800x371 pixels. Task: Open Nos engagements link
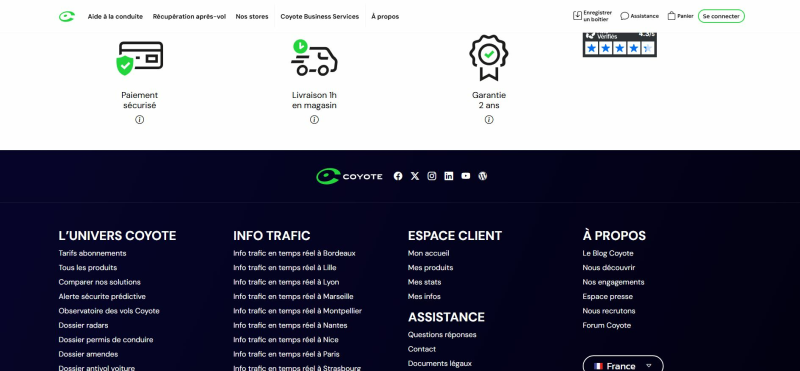613,282
